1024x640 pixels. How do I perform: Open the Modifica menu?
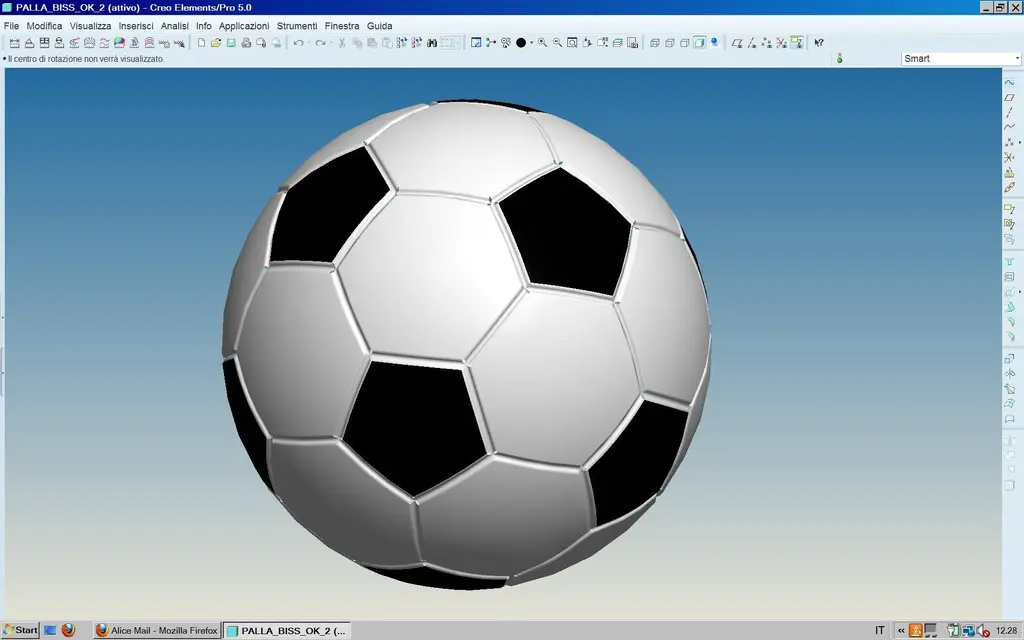44,26
